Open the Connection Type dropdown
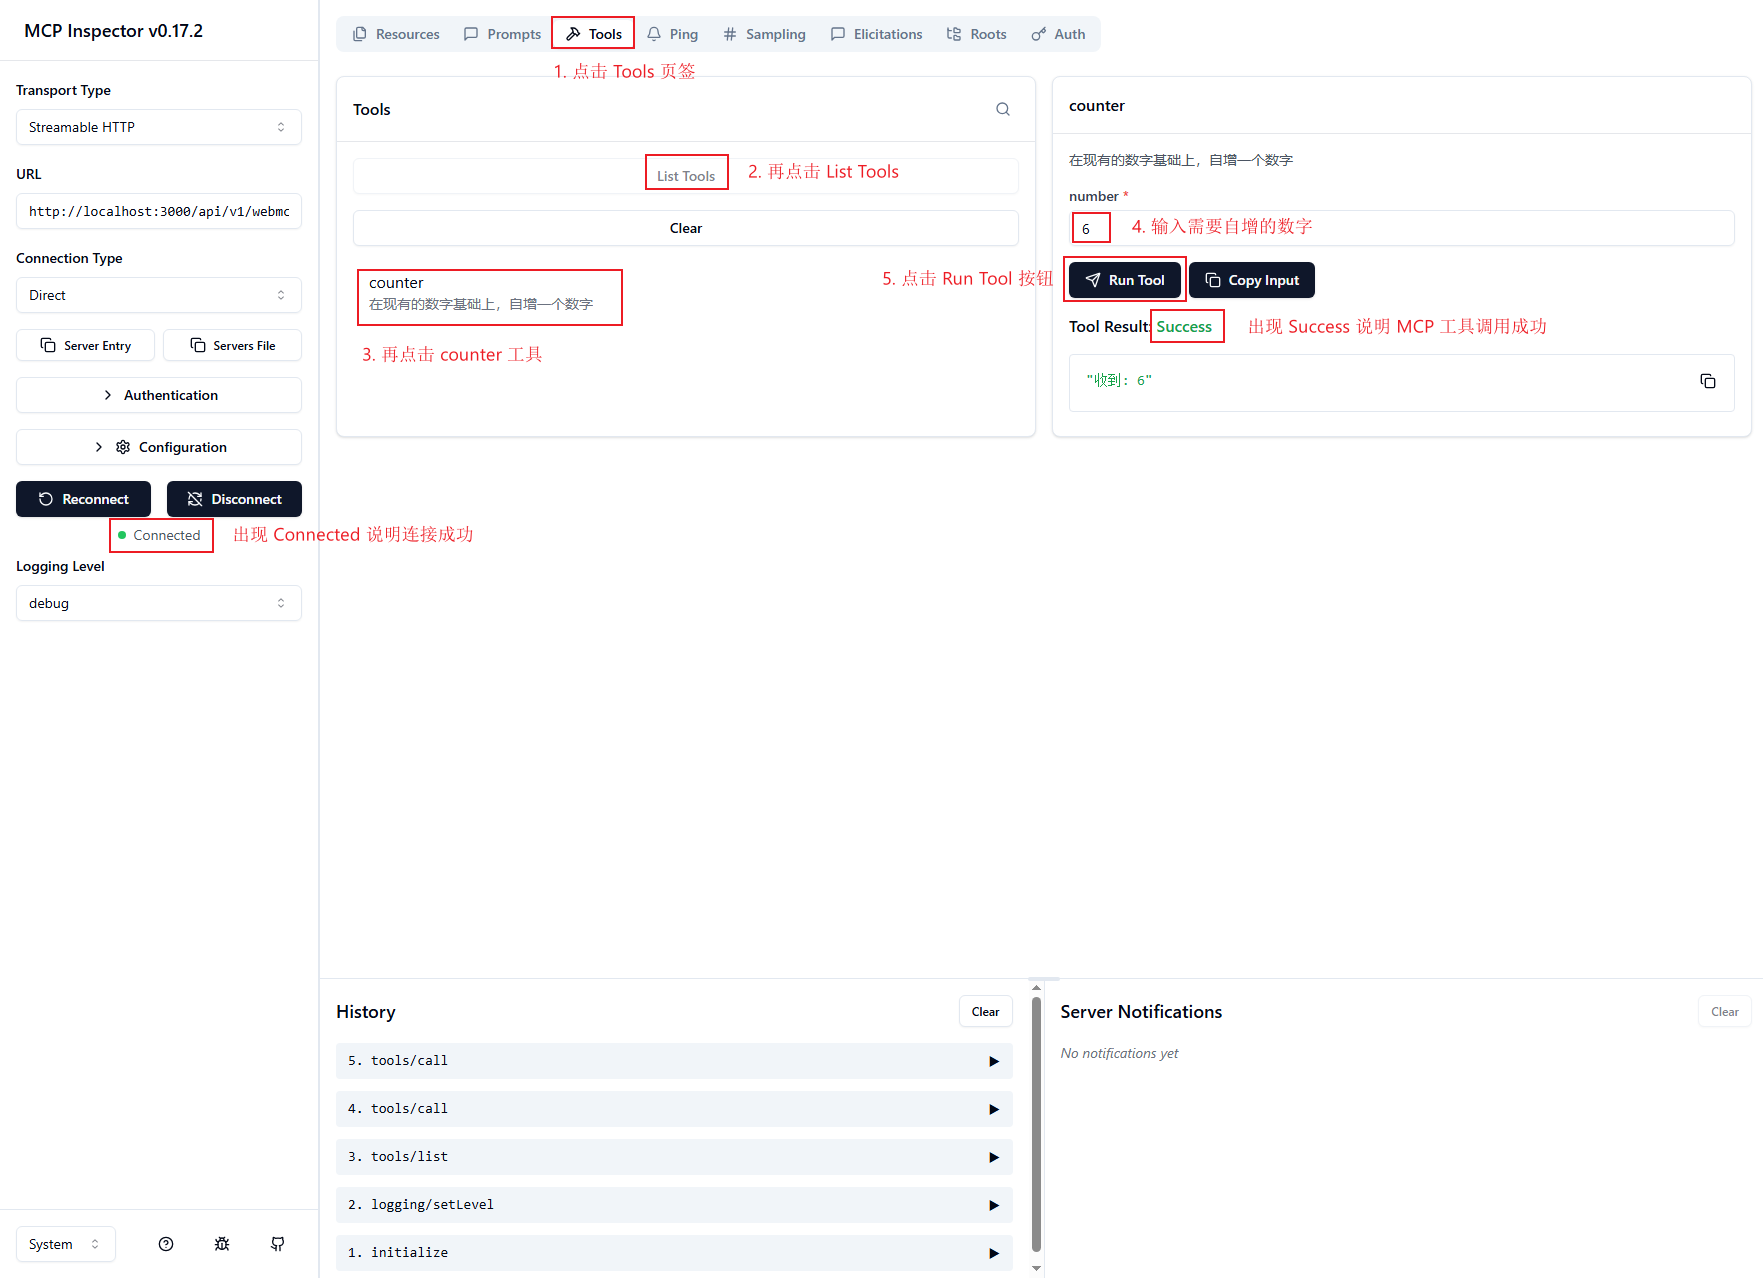Viewport: 1763px width, 1278px height. point(158,295)
